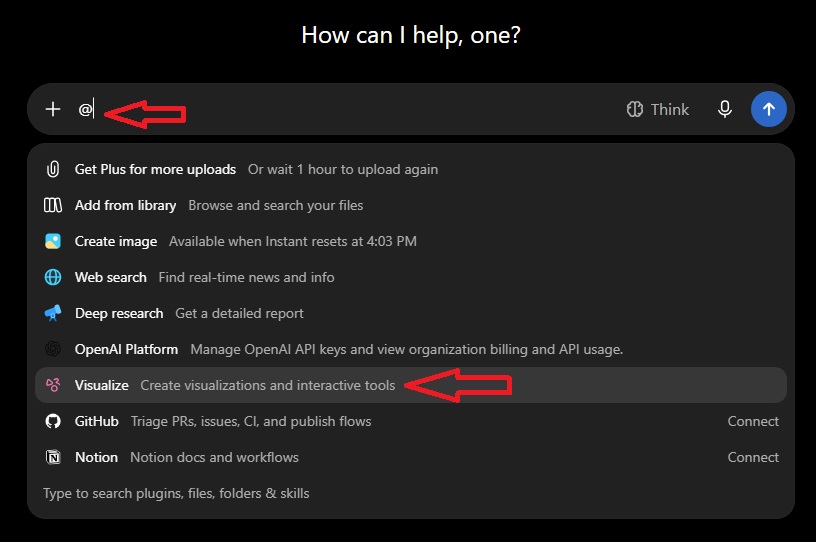This screenshot has width=816, height=542.
Task: Click 'Create visualizations and interactive tools' text
Action: tap(267, 385)
